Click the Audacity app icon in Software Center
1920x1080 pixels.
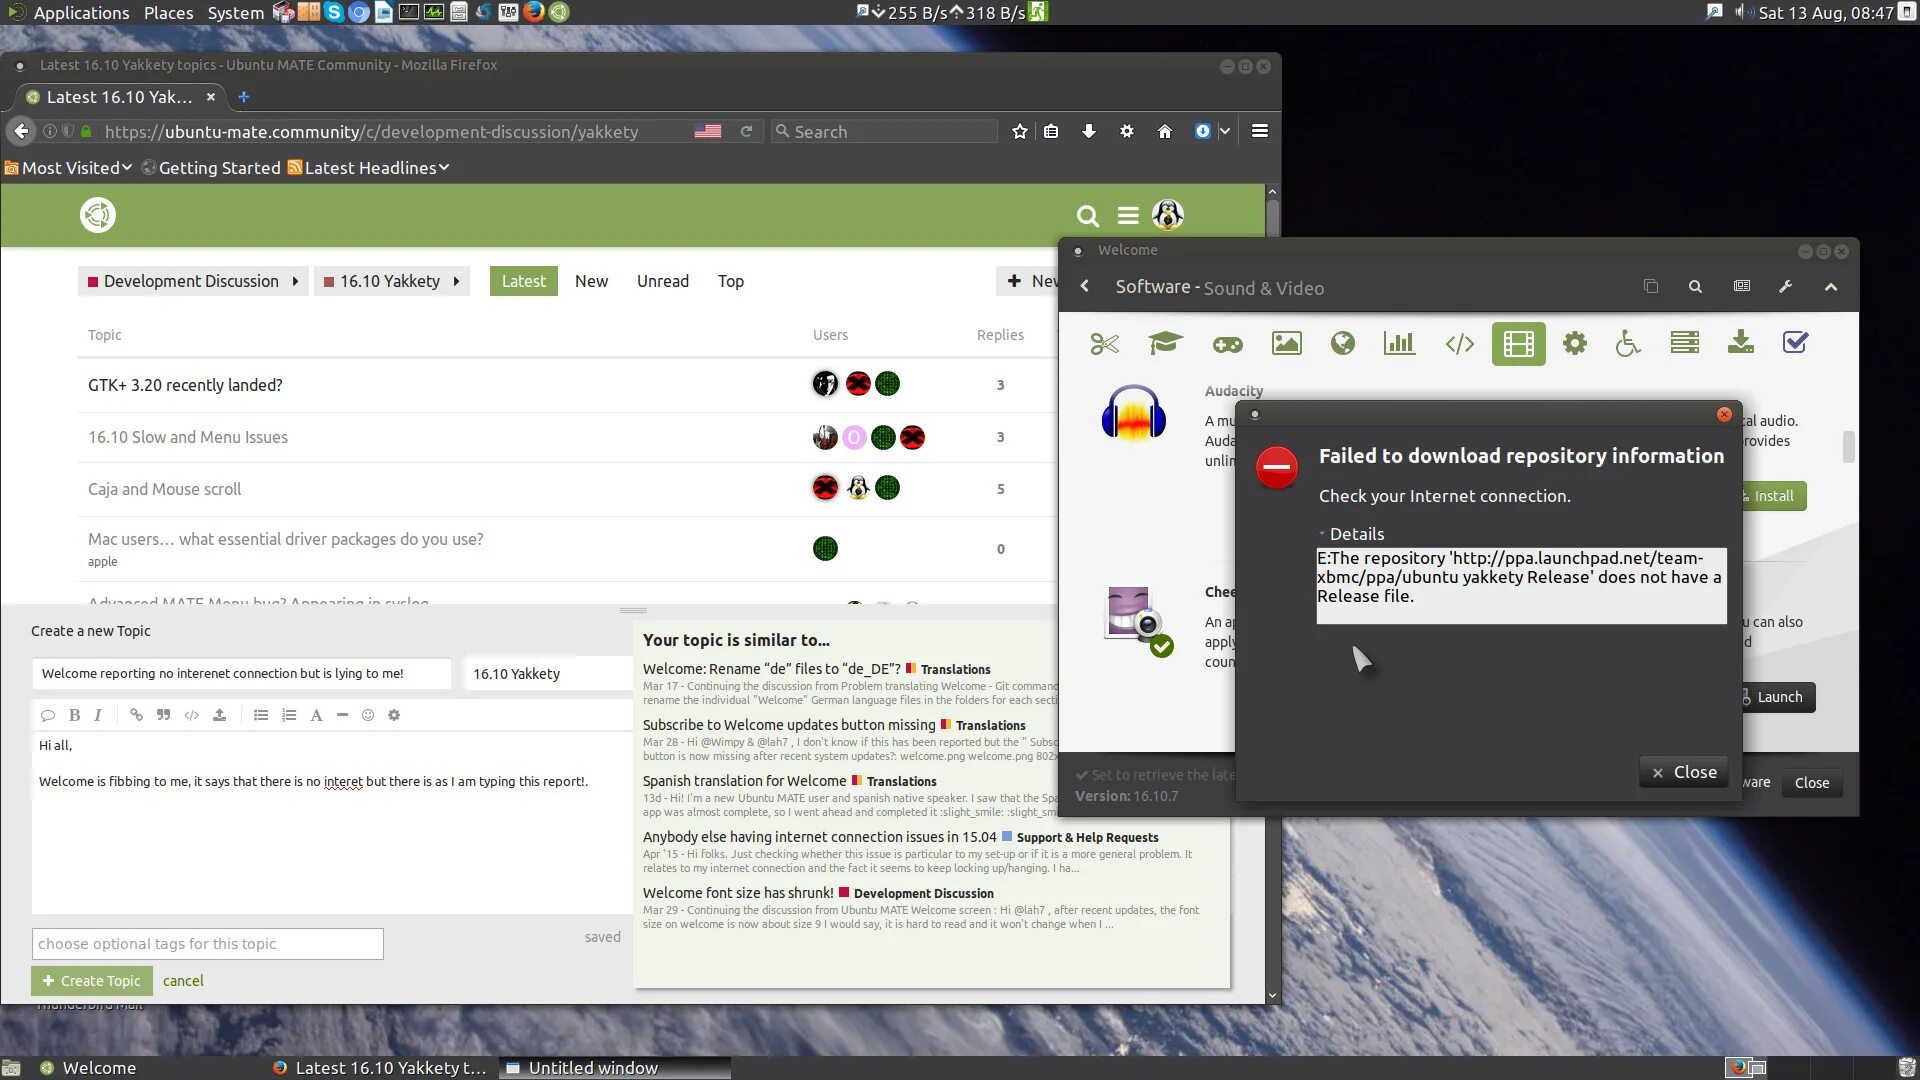point(1131,414)
